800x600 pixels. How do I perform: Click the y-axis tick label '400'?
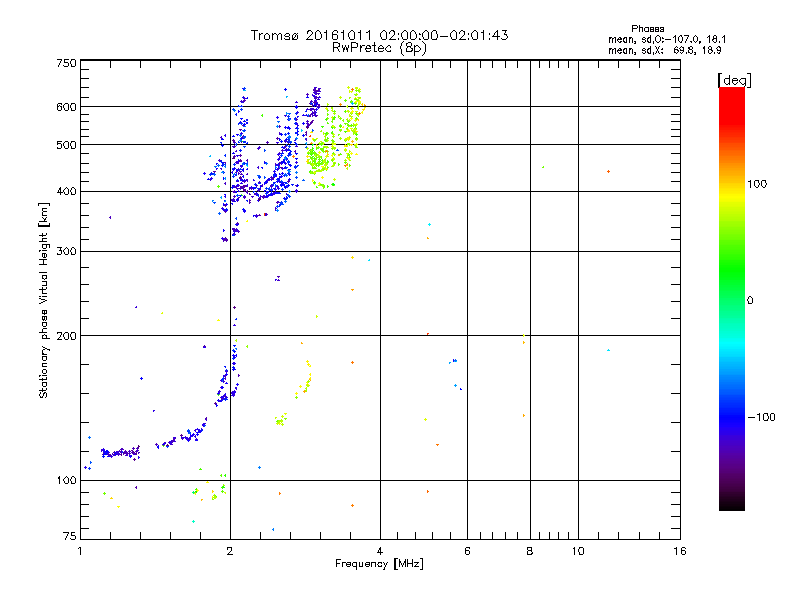[66, 192]
